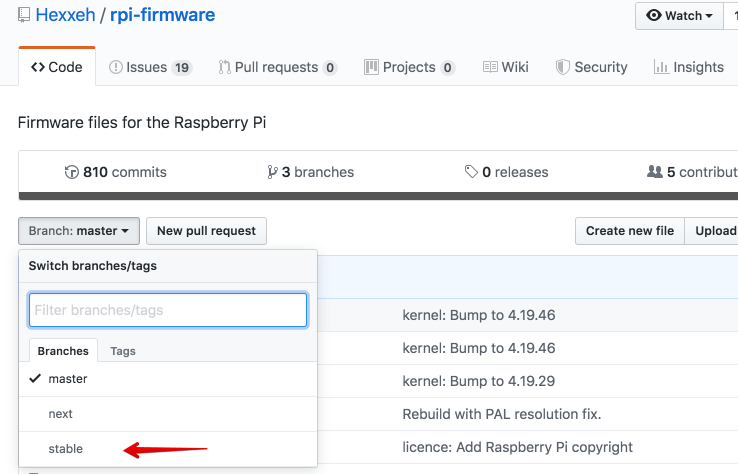The height and width of the screenshot is (474, 738).
Task: Click the Create new file button
Action: tap(630, 231)
